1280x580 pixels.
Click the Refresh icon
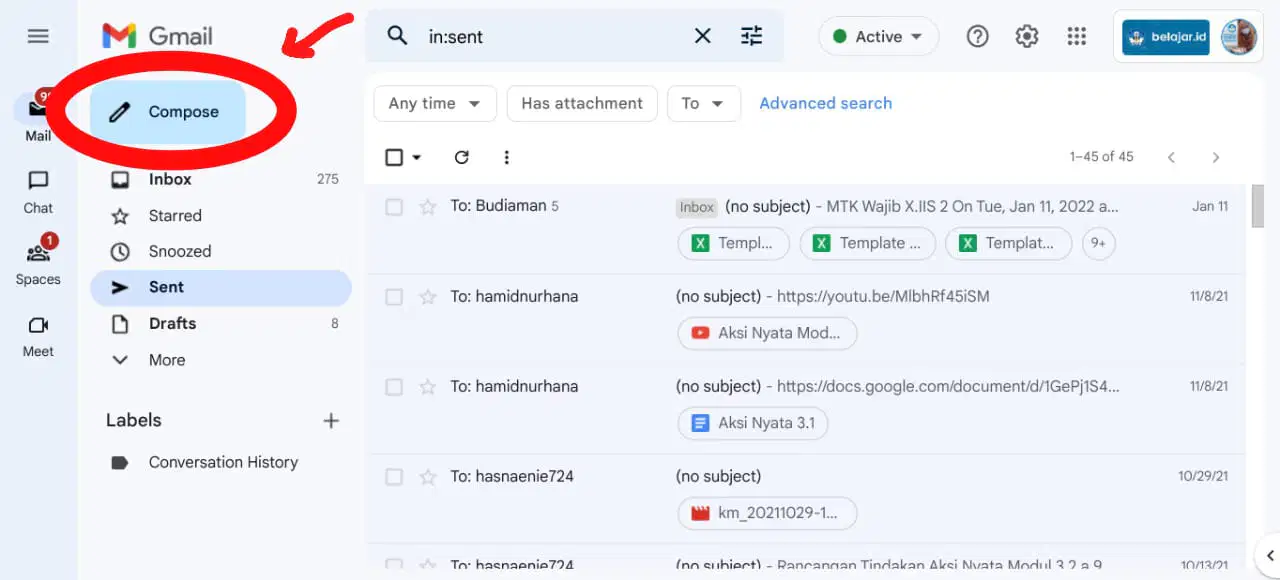coord(461,157)
